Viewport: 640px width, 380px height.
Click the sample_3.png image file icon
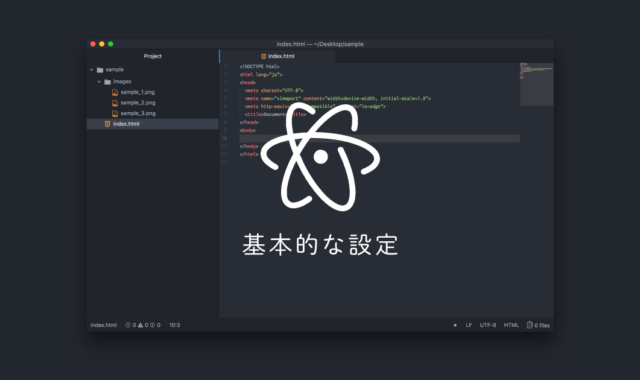pos(115,113)
